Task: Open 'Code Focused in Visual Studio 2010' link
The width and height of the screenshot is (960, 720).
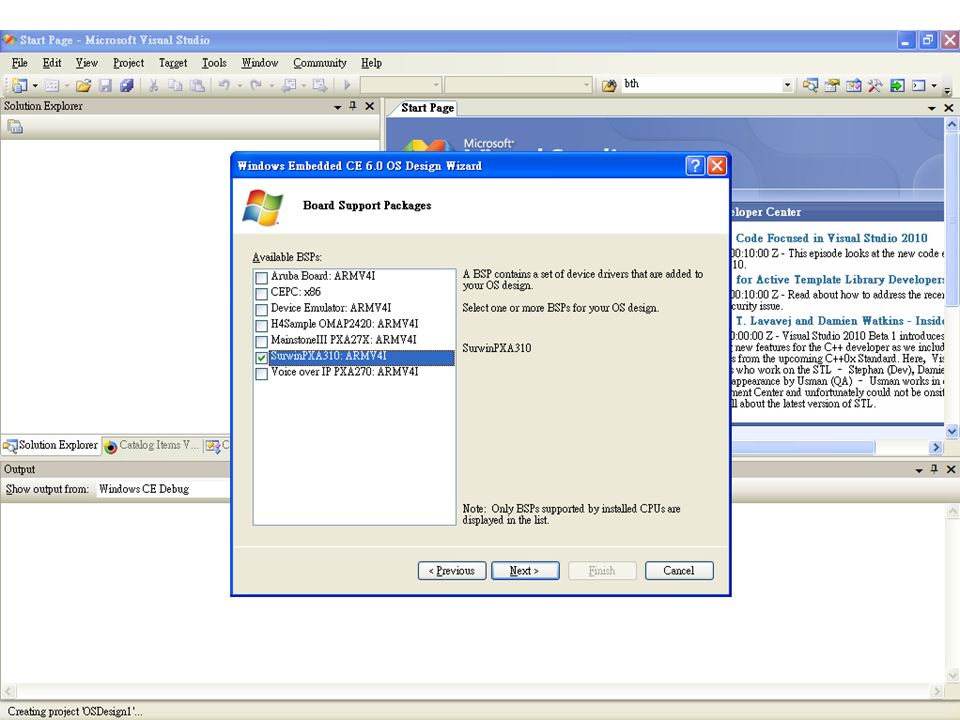Action: (x=831, y=238)
